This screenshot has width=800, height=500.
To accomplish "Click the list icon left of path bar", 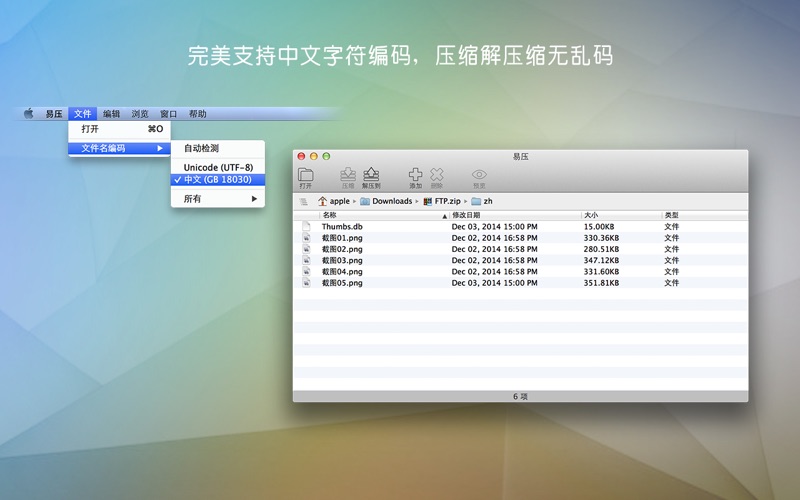I will 303,201.
